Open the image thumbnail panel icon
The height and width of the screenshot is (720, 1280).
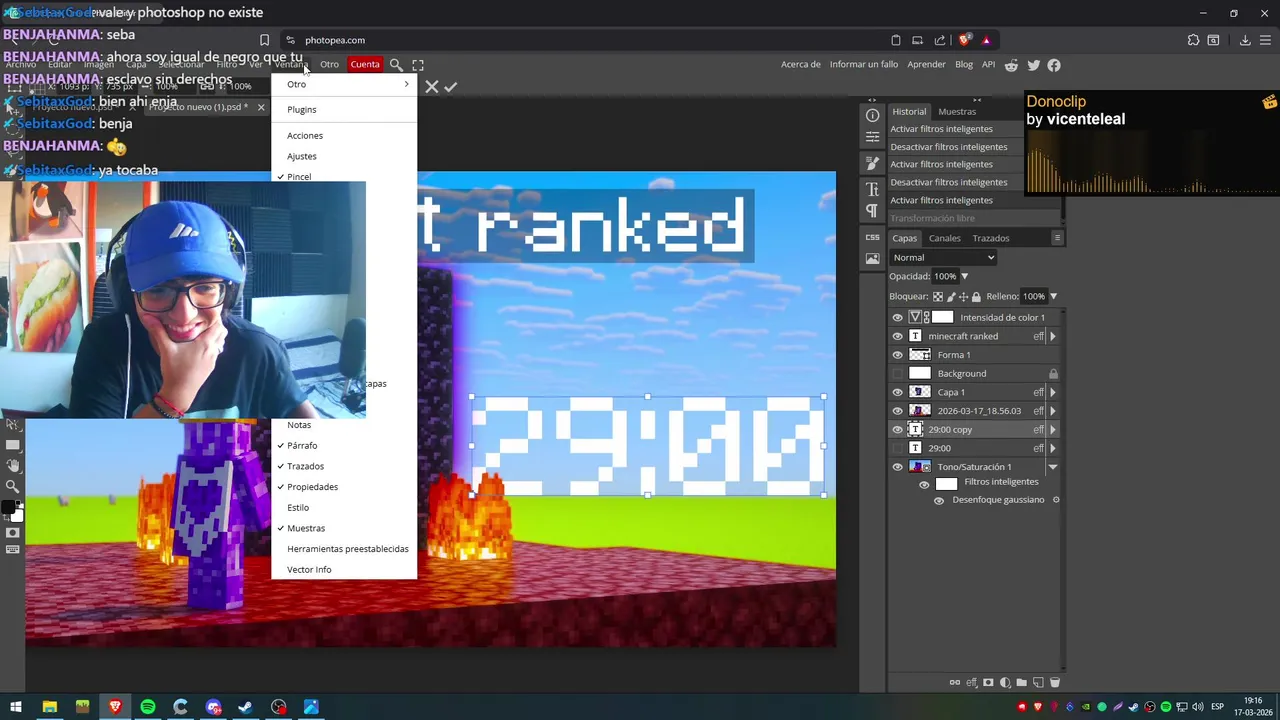pyautogui.click(x=872, y=258)
